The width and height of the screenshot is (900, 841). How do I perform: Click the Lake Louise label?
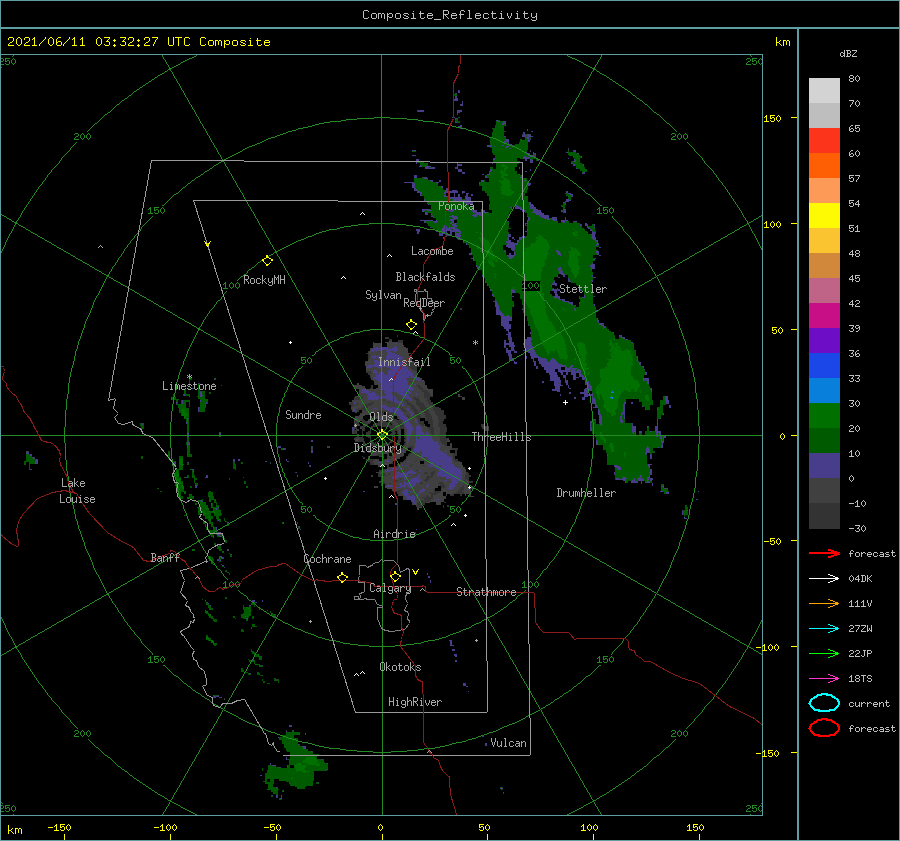coord(77,491)
